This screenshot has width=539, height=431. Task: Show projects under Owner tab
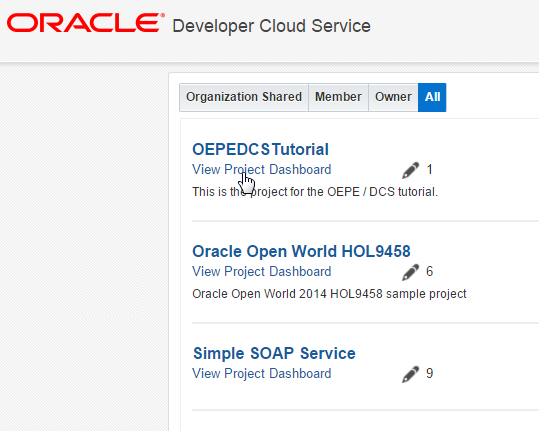pyautogui.click(x=393, y=97)
